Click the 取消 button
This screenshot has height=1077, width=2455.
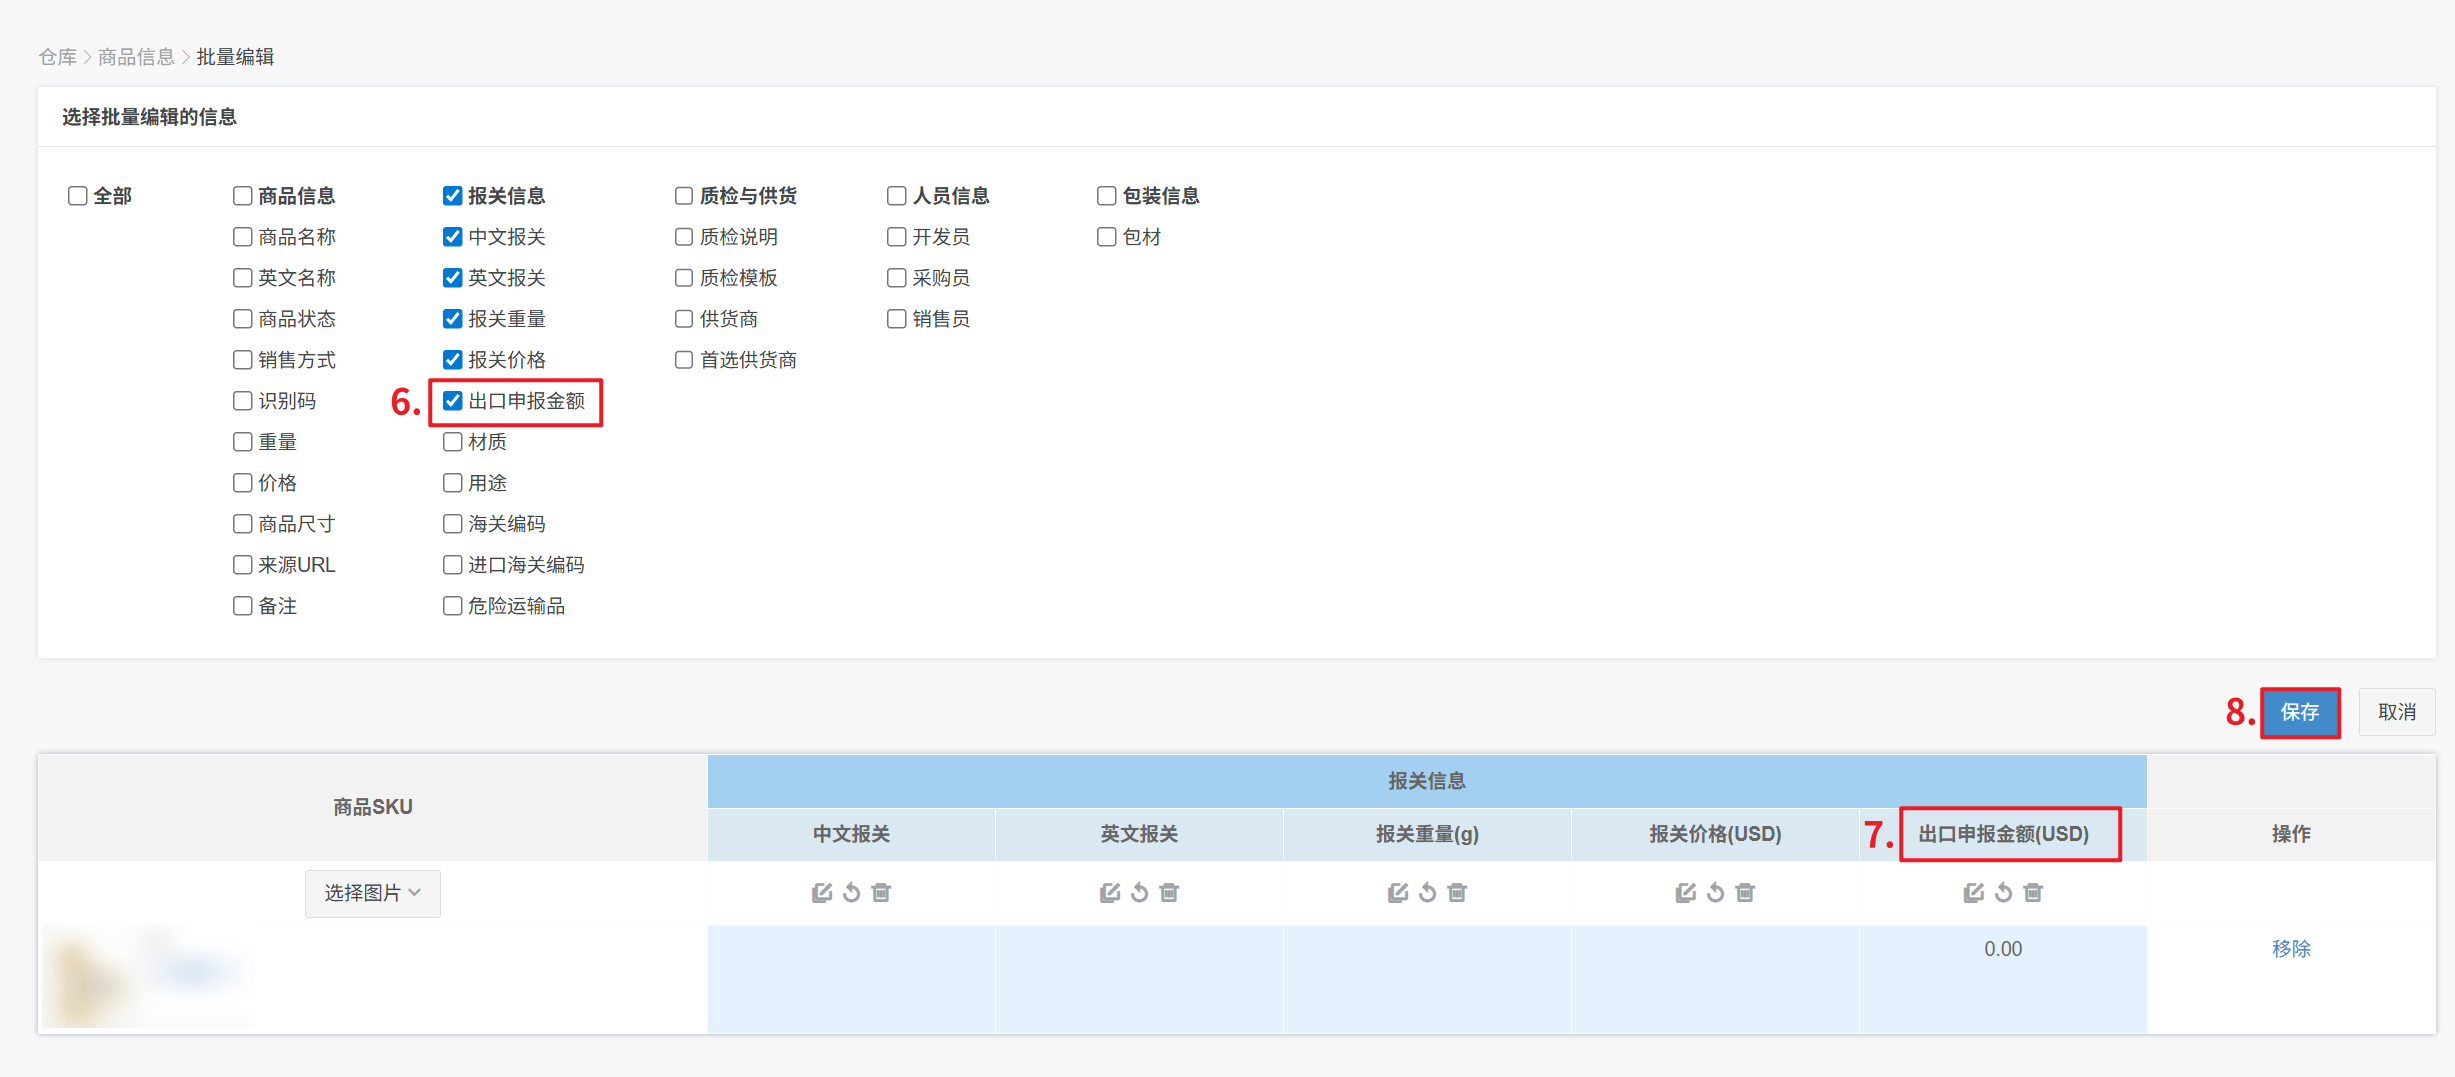2396,712
